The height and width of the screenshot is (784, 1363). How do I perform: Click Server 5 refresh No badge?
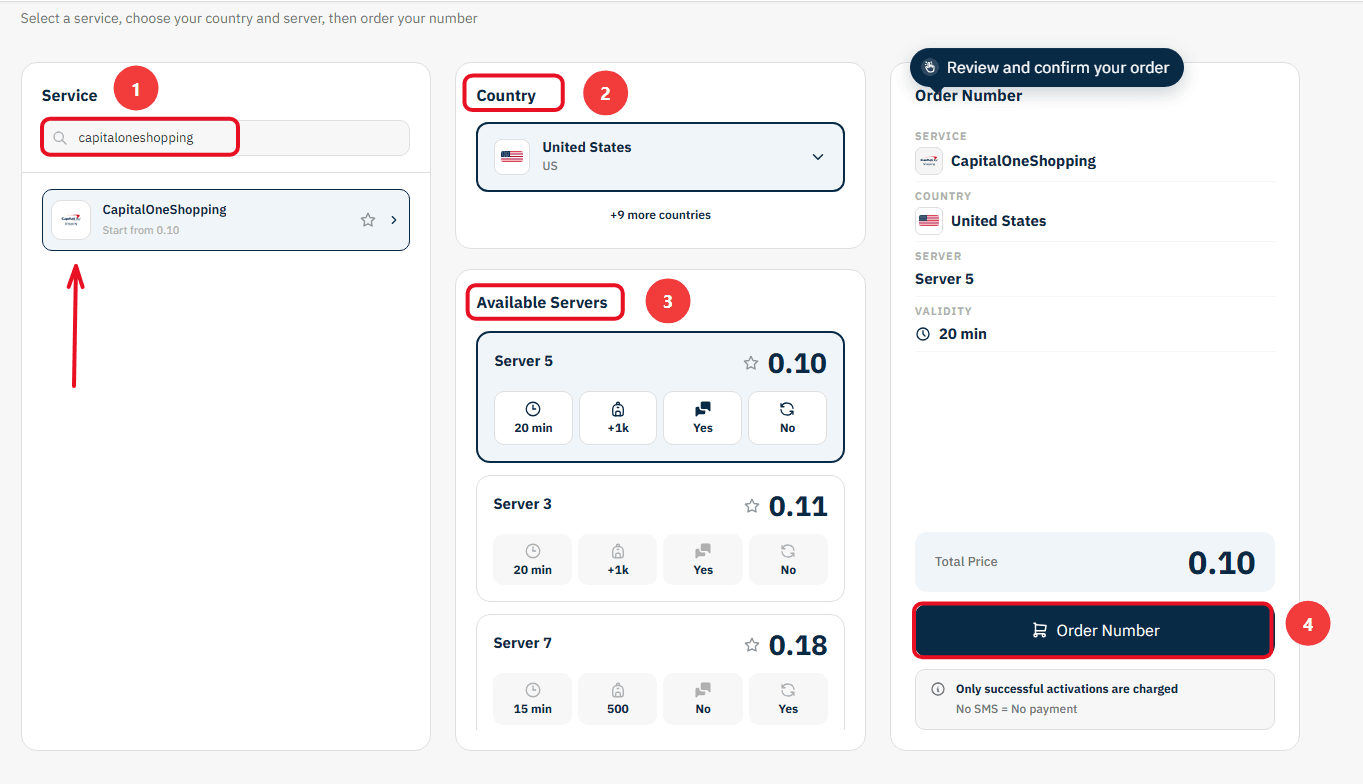click(x=787, y=418)
